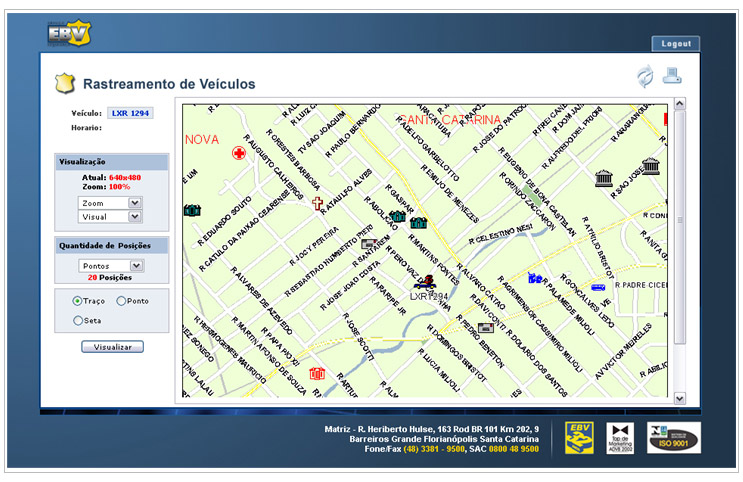
Task: Select the Seta radio button
Action: pos(78,320)
